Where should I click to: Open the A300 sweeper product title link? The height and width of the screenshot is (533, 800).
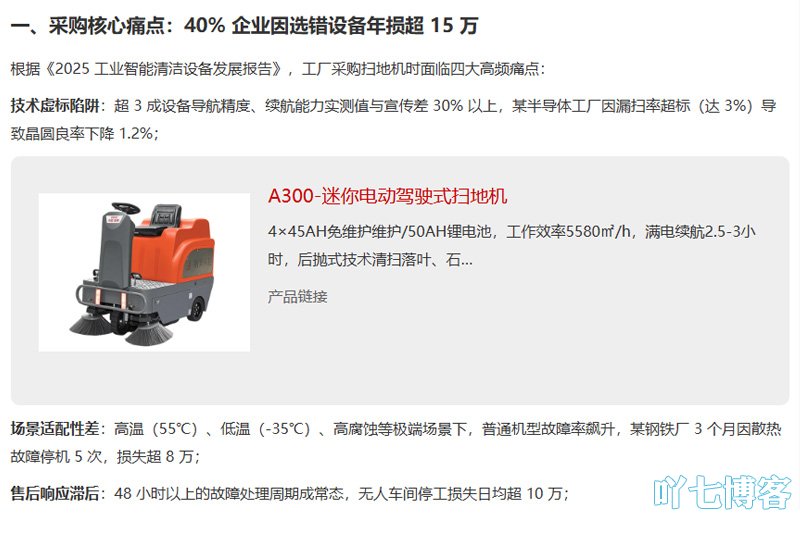387,196
